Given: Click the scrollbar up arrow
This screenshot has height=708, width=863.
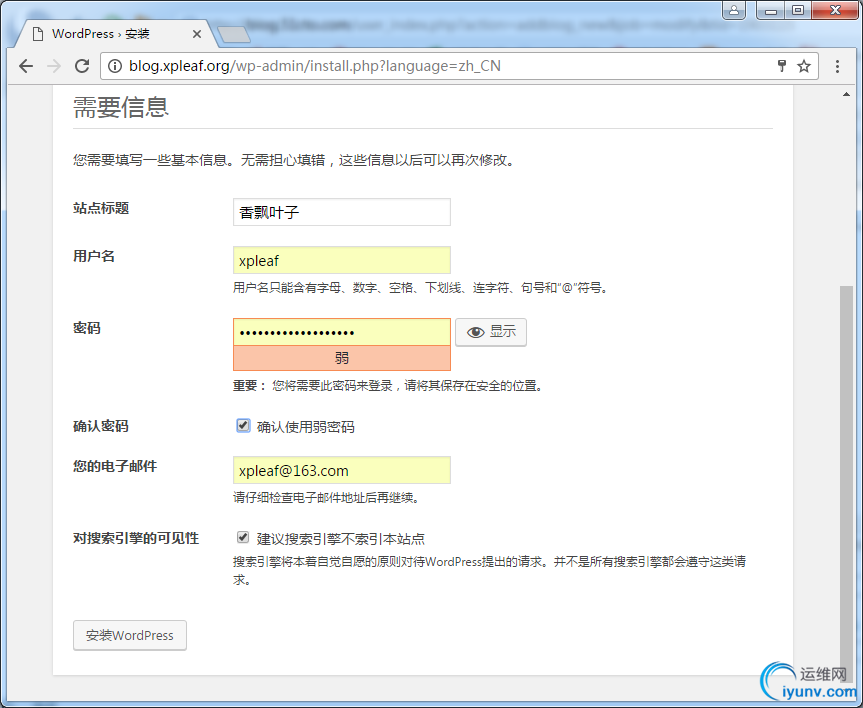Looking at the screenshot, I should click(846, 94).
